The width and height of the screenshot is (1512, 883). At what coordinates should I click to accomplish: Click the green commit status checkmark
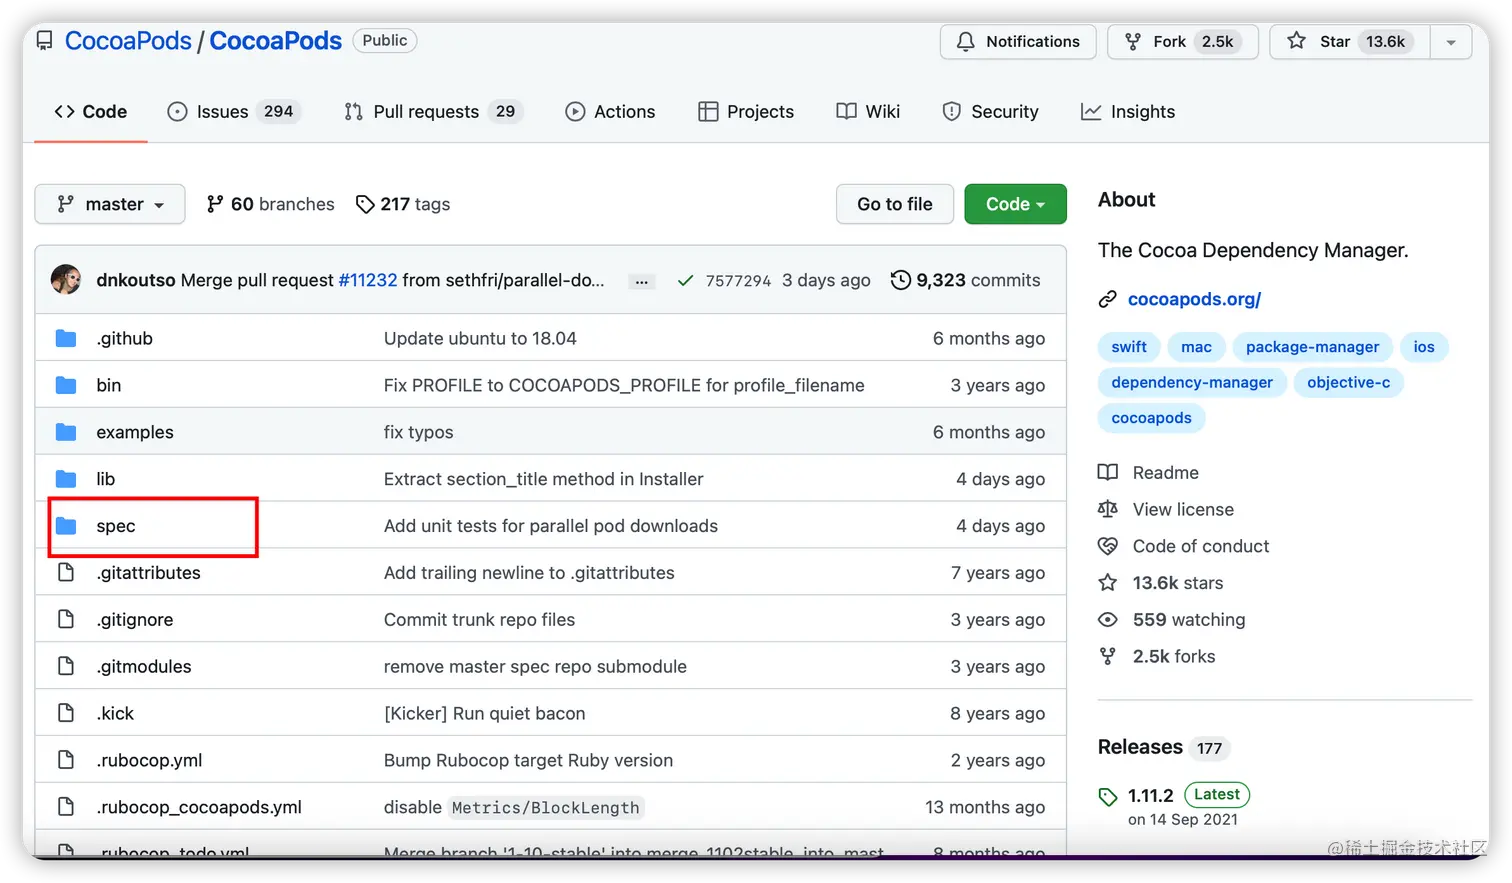pyautogui.click(x=685, y=281)
